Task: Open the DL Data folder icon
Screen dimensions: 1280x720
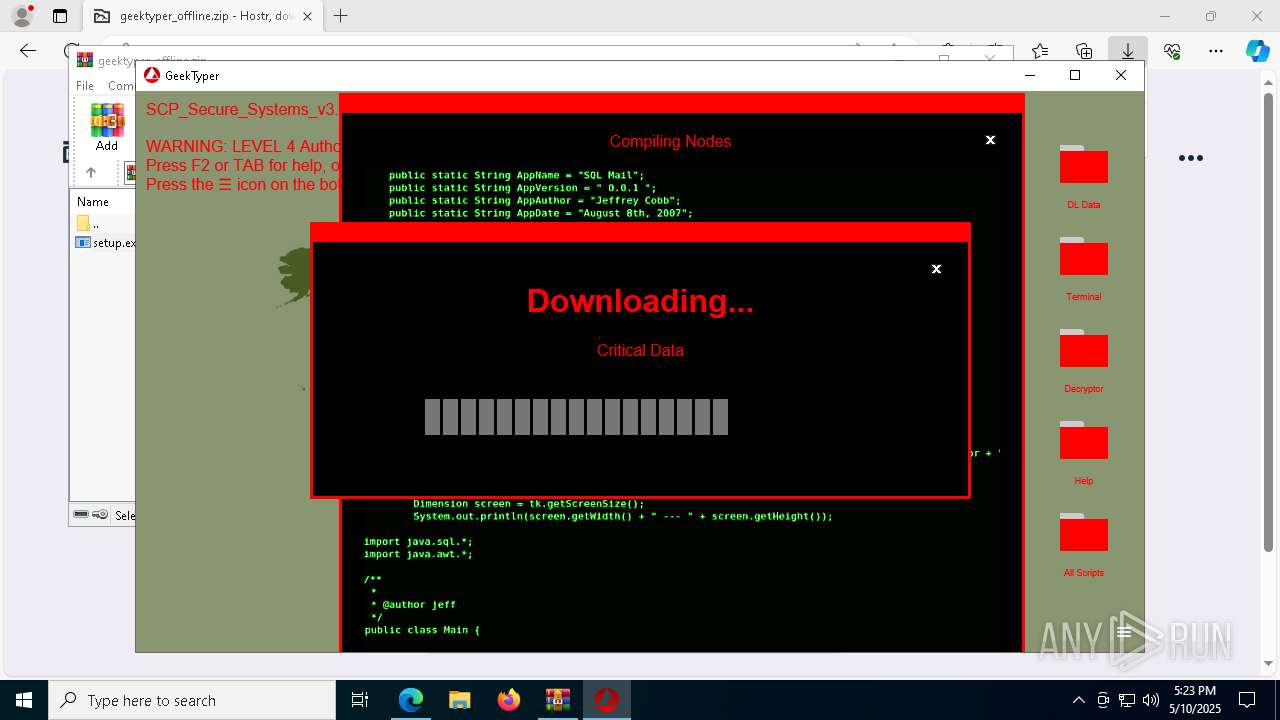Action: [x=1083, y=165]
